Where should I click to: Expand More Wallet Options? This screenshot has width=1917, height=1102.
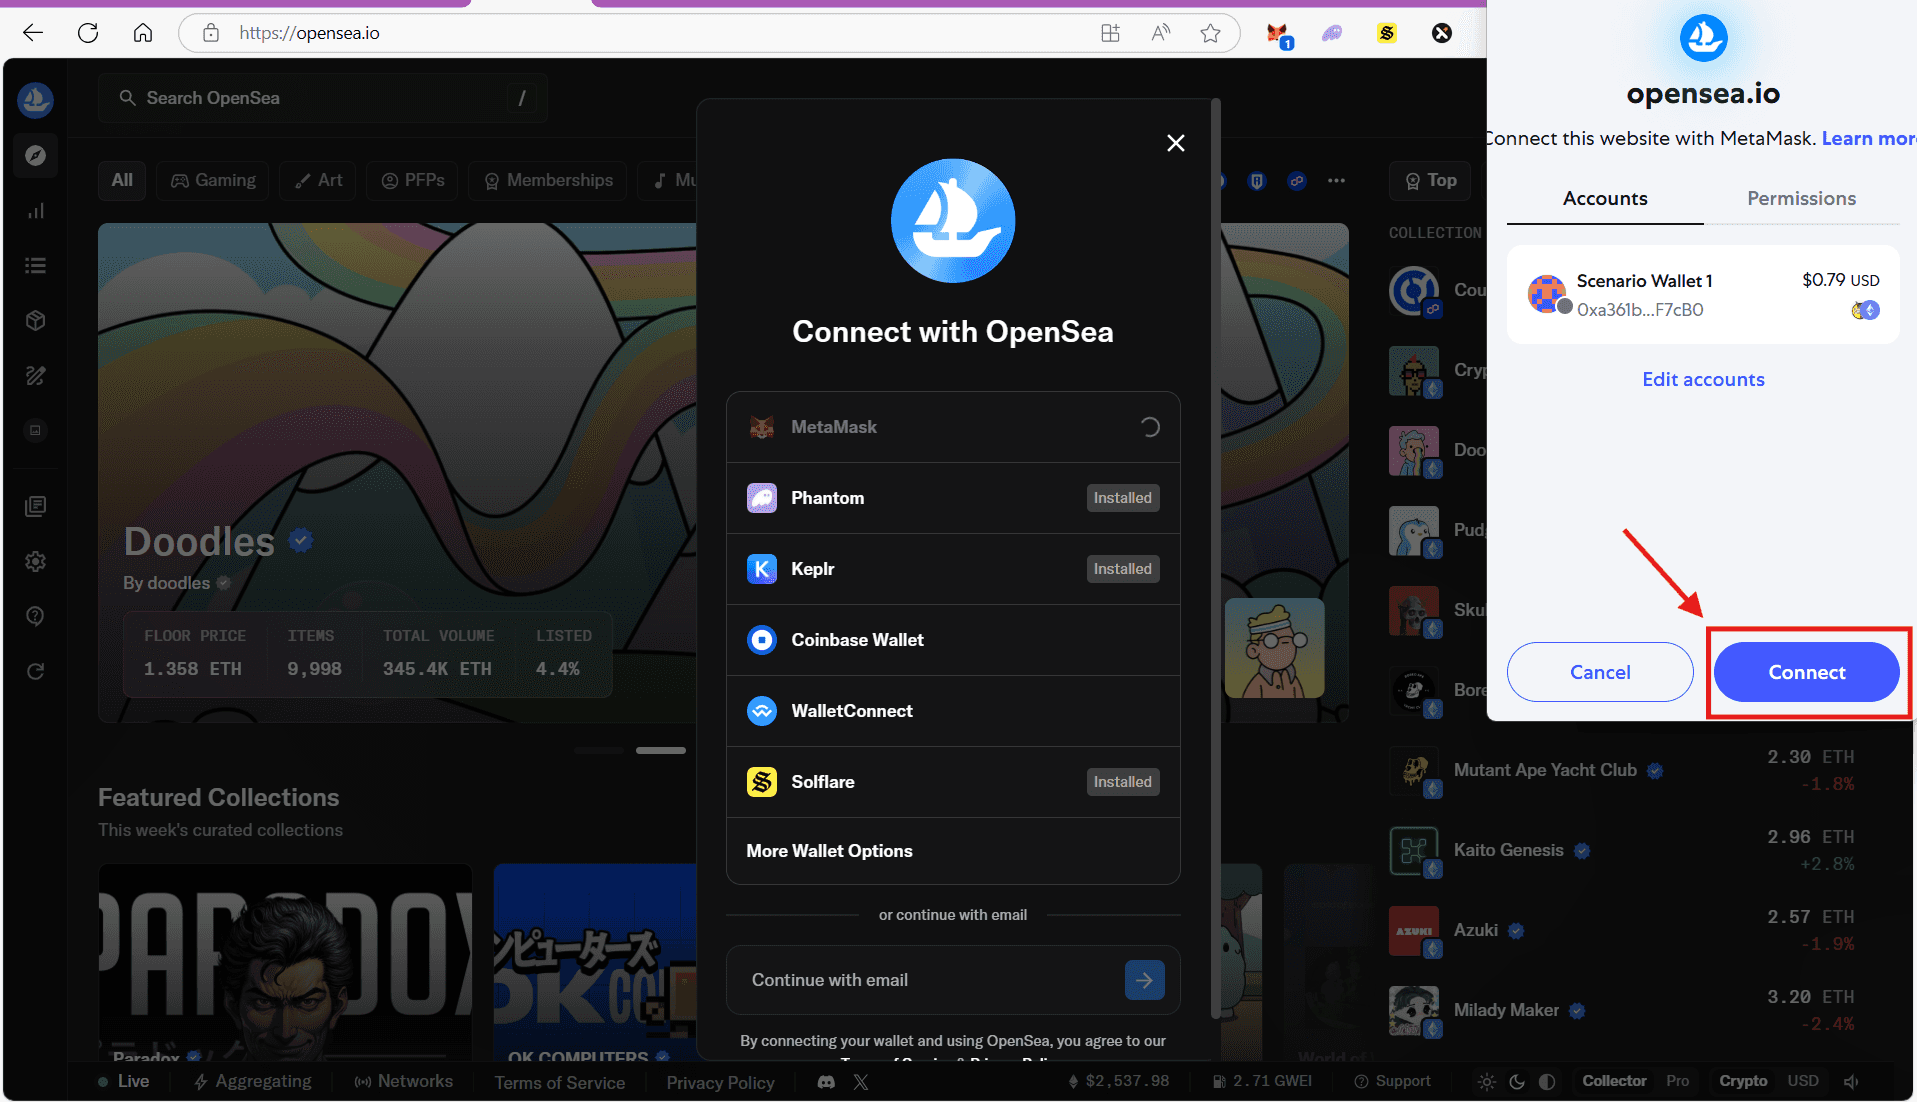953,851
